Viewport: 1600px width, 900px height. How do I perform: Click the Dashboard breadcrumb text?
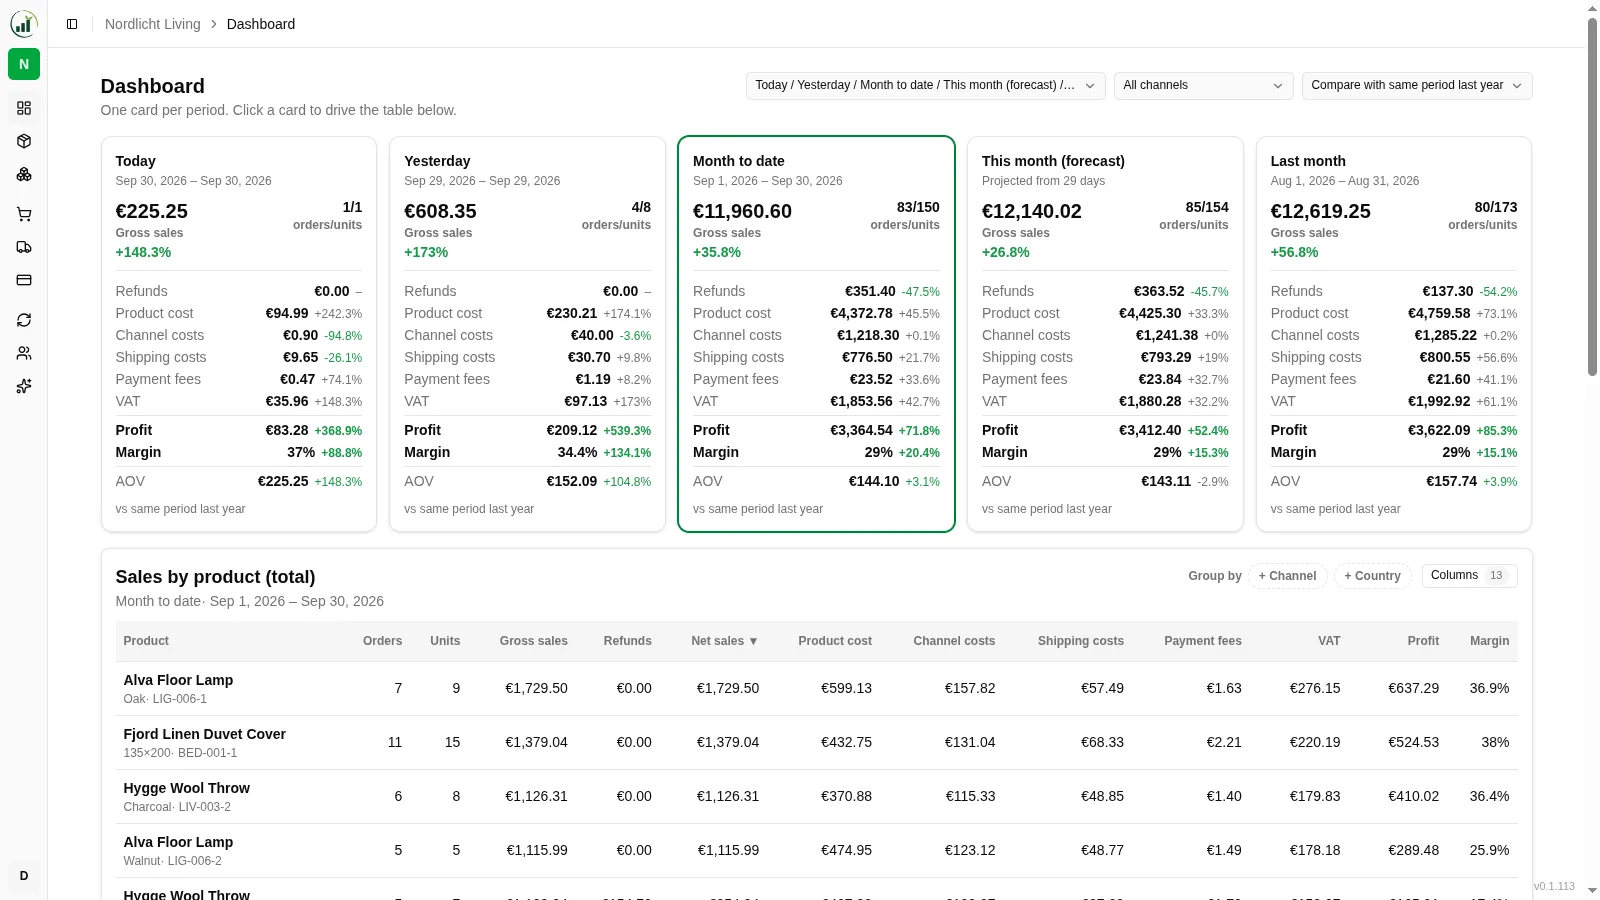261,24
